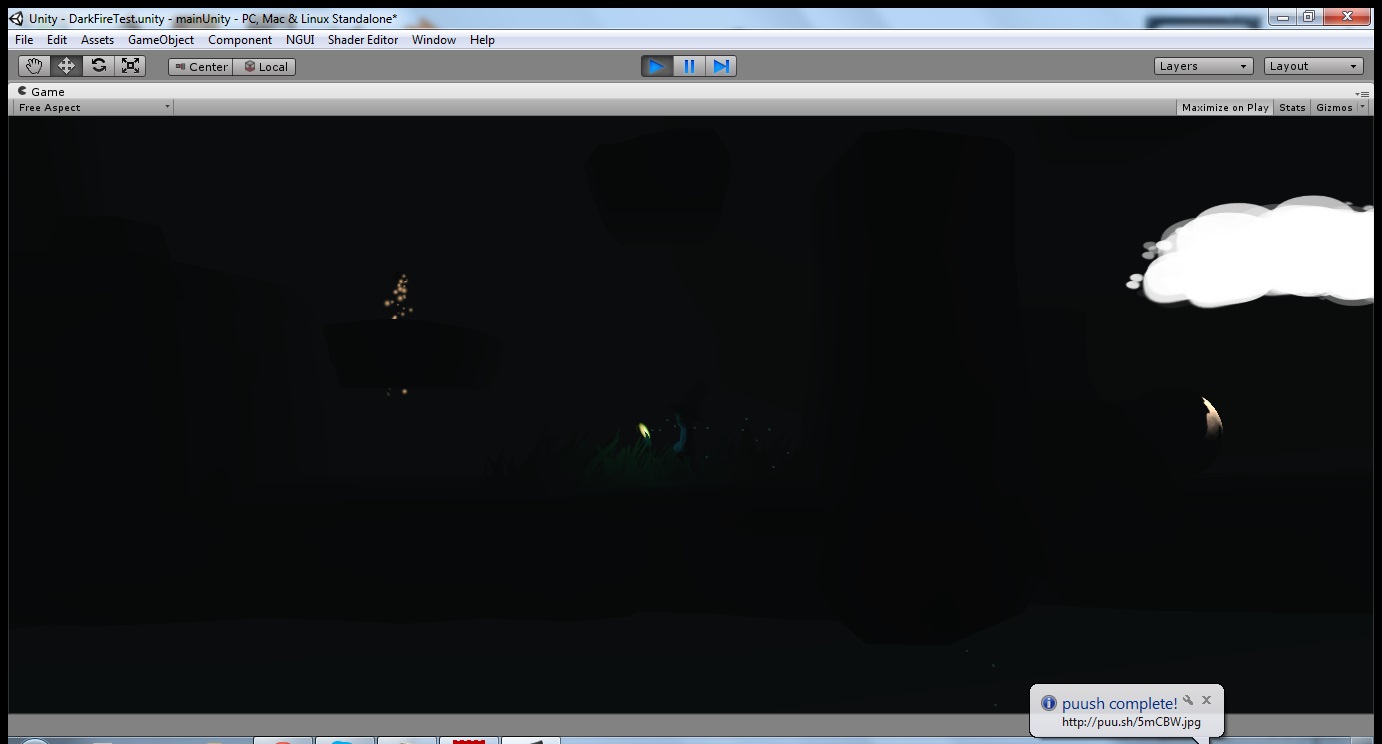Select the Rotate tool
The height and width of the screenshot is (744, 1382).
98,66
